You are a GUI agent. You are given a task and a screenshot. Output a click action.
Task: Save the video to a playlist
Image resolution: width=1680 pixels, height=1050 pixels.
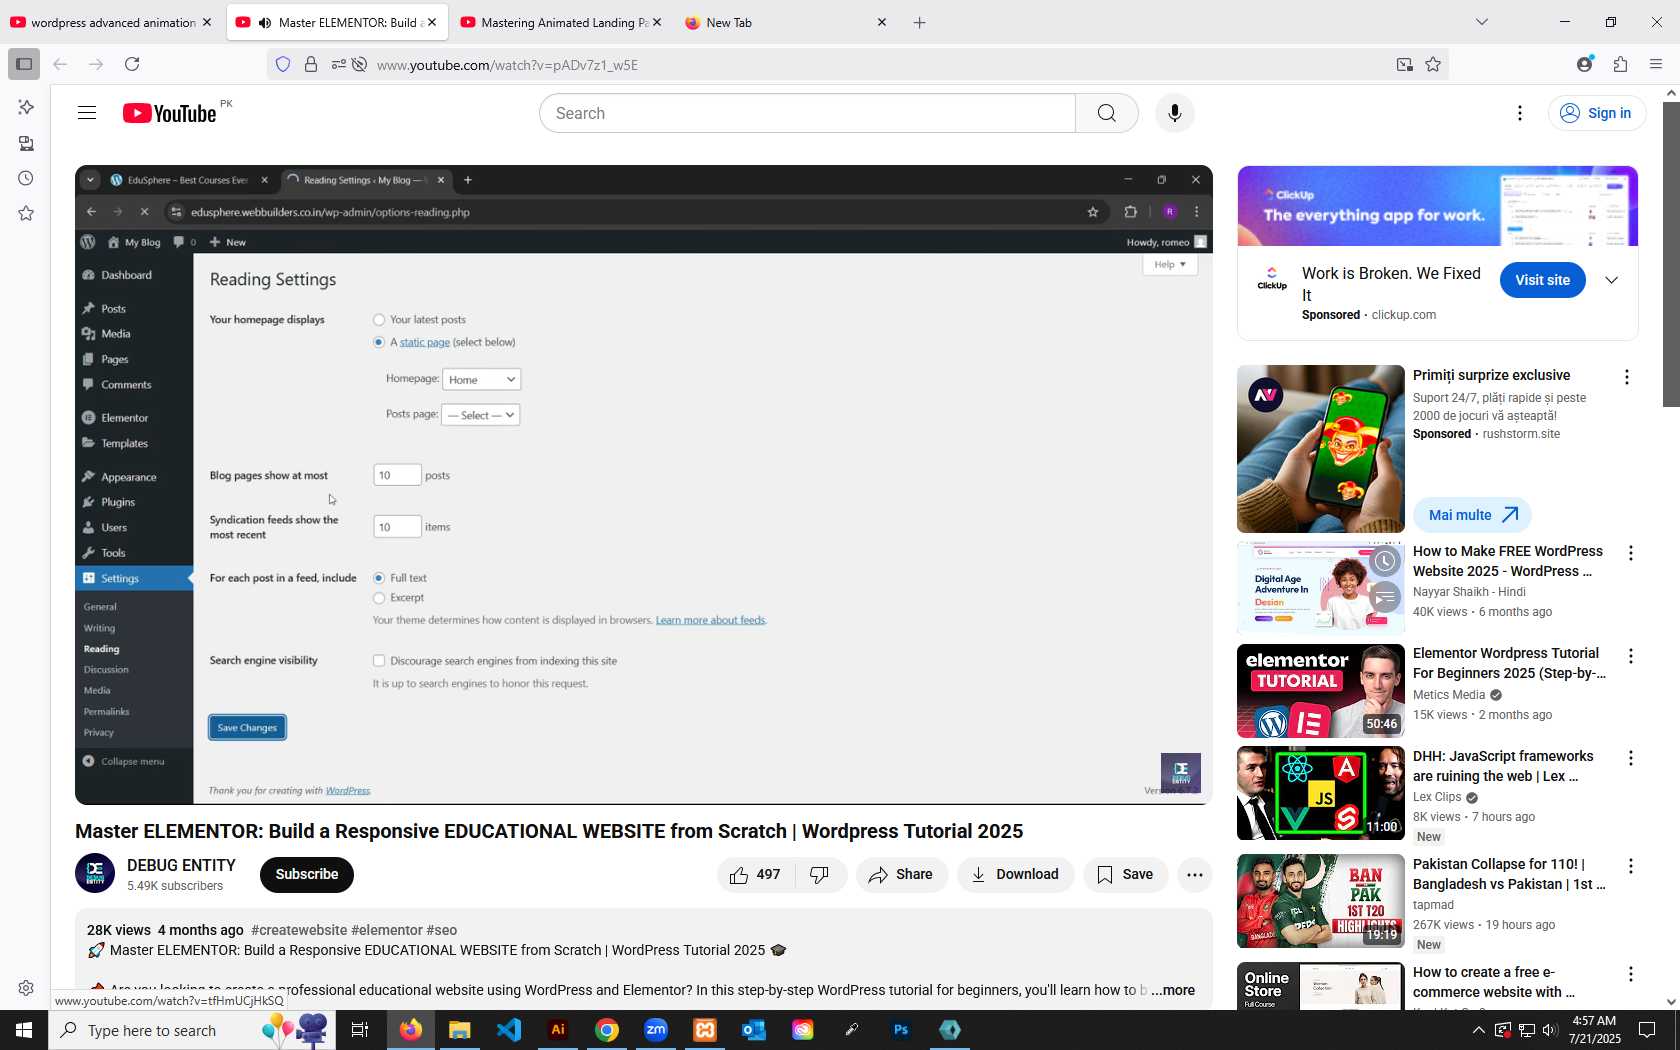coord(1125,875)
